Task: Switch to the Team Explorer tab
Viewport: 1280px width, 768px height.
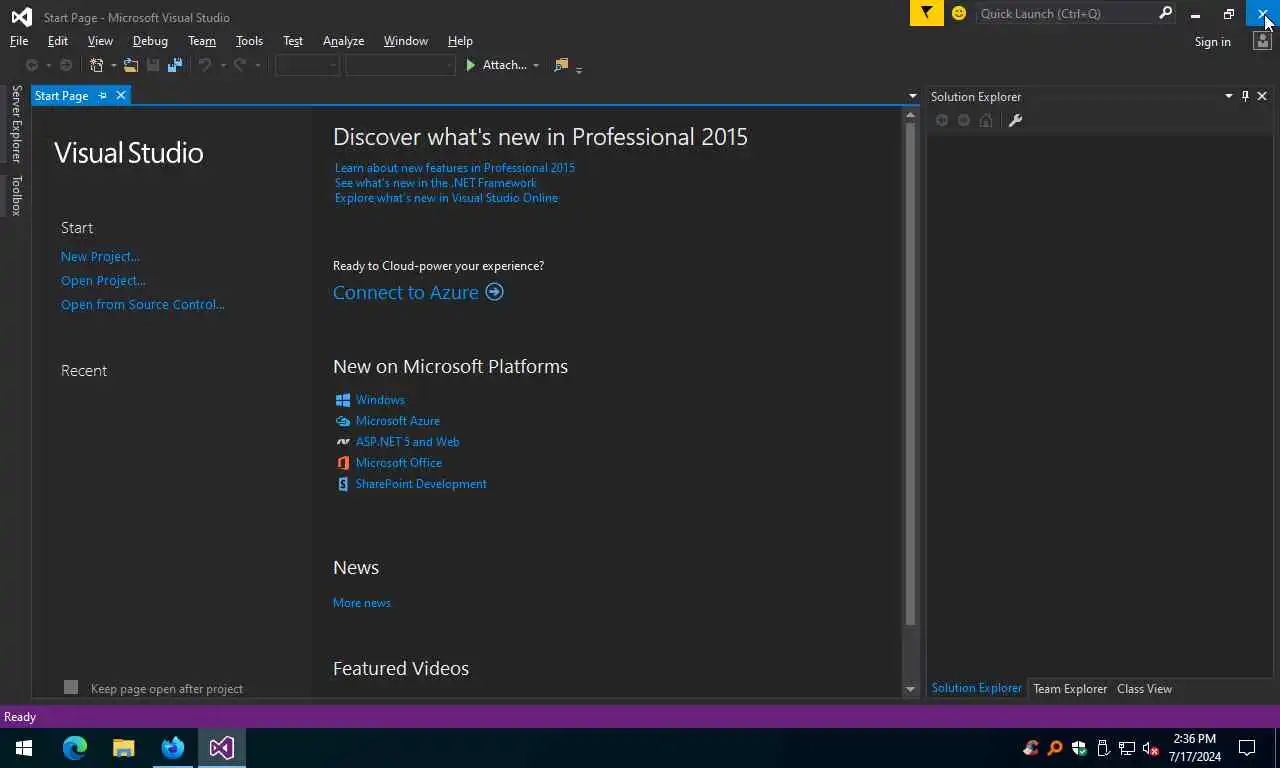Action: (1070, 689)
